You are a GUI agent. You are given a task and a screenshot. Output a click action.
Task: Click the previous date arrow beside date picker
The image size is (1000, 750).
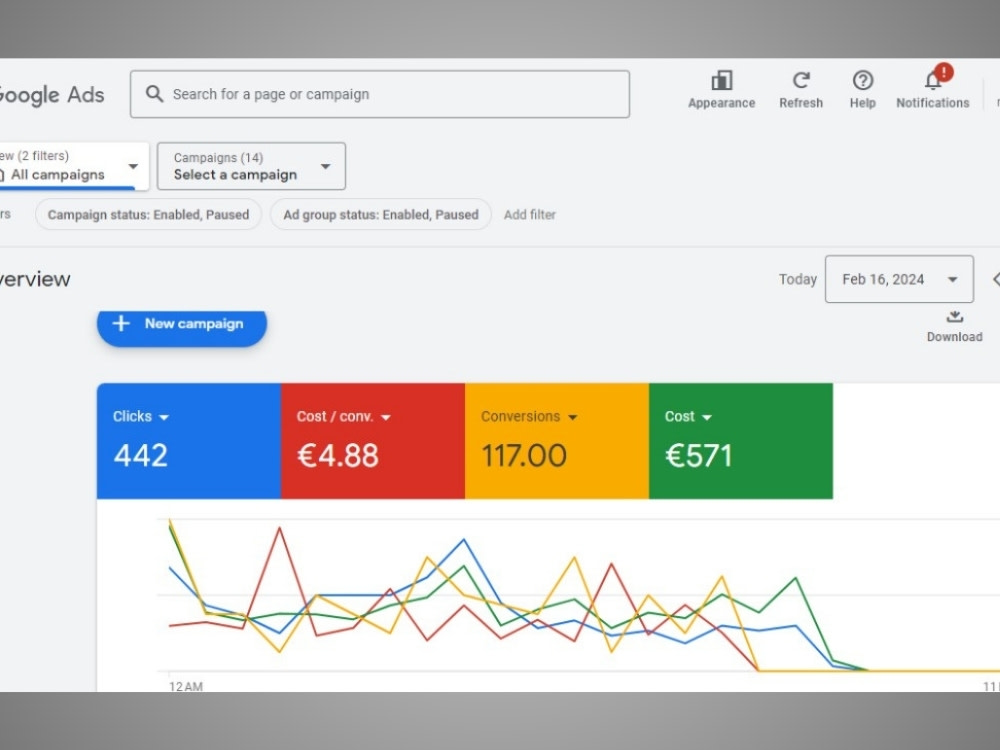tap(996, 279)
